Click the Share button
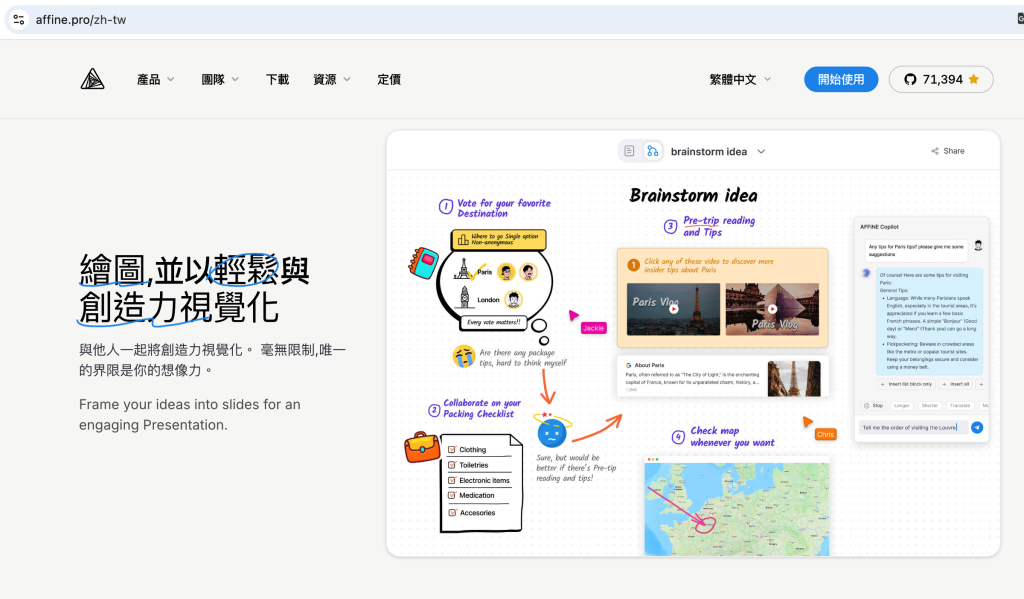Viewport: 1024px width, 599px height. 948,151
